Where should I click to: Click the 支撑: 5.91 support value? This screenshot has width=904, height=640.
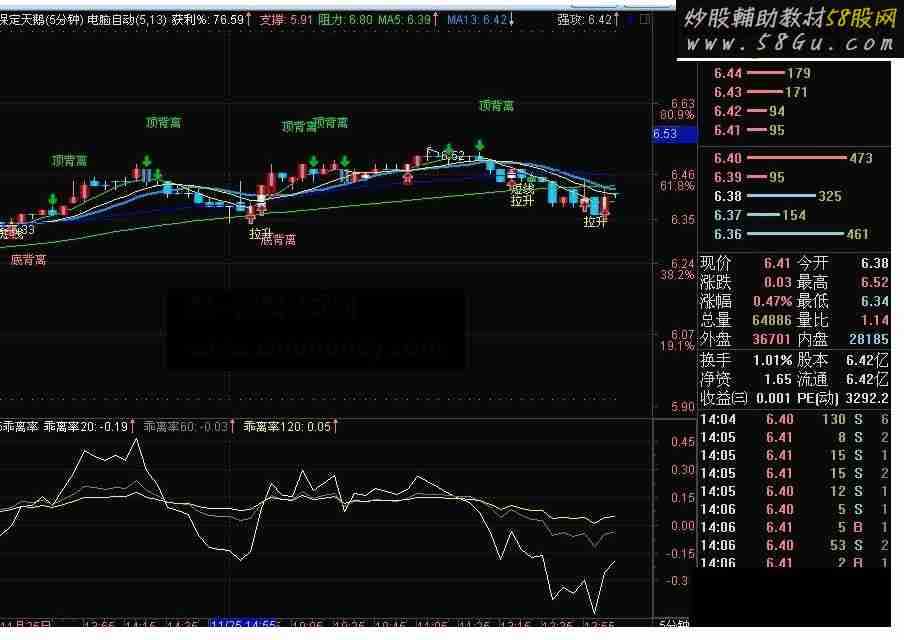point(286,20)
